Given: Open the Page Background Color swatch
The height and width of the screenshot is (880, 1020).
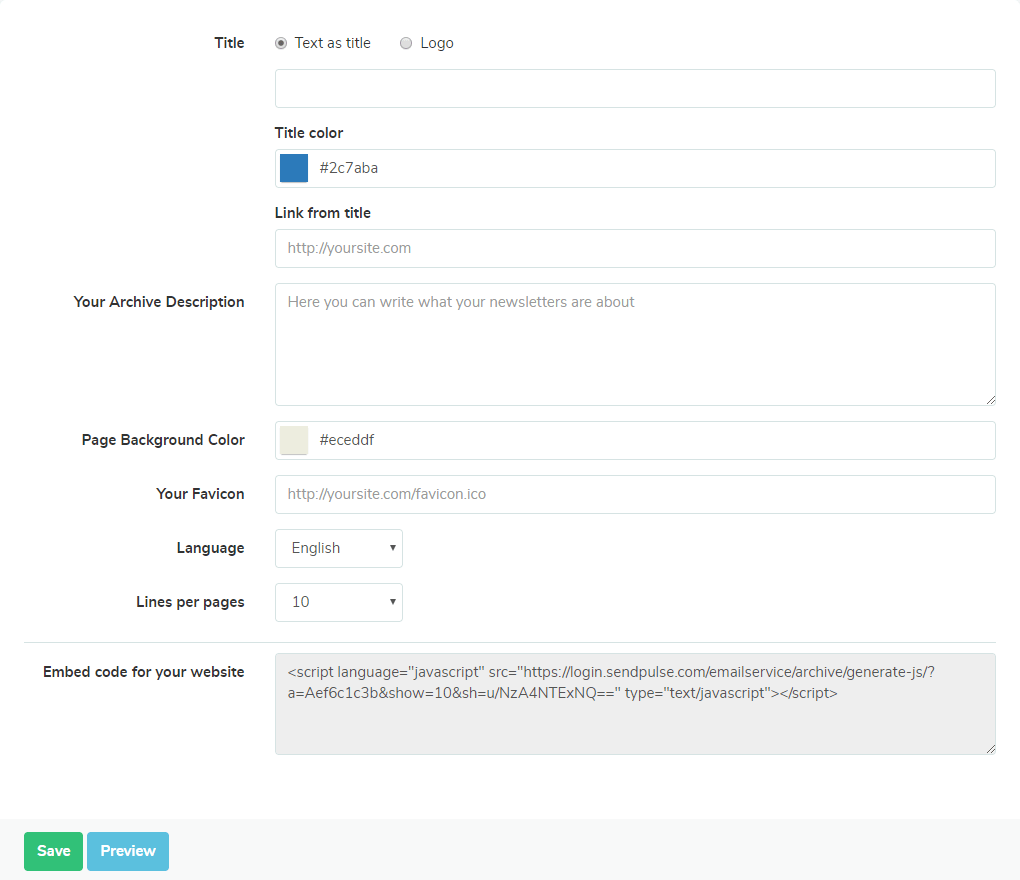Looking at the screenshot, I should [294, 440].
